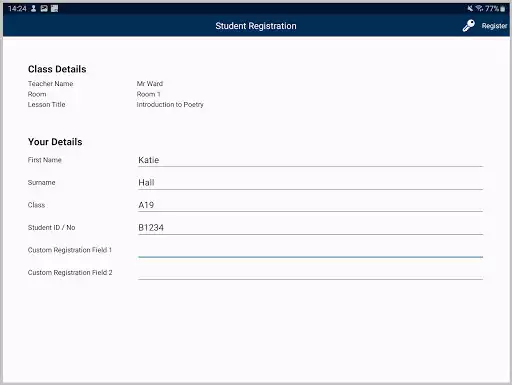The height and width of the screenshot is (385, 512).
Task: Select the Class field showing A19
Action: pyautogui.click(x=310, y=205)
